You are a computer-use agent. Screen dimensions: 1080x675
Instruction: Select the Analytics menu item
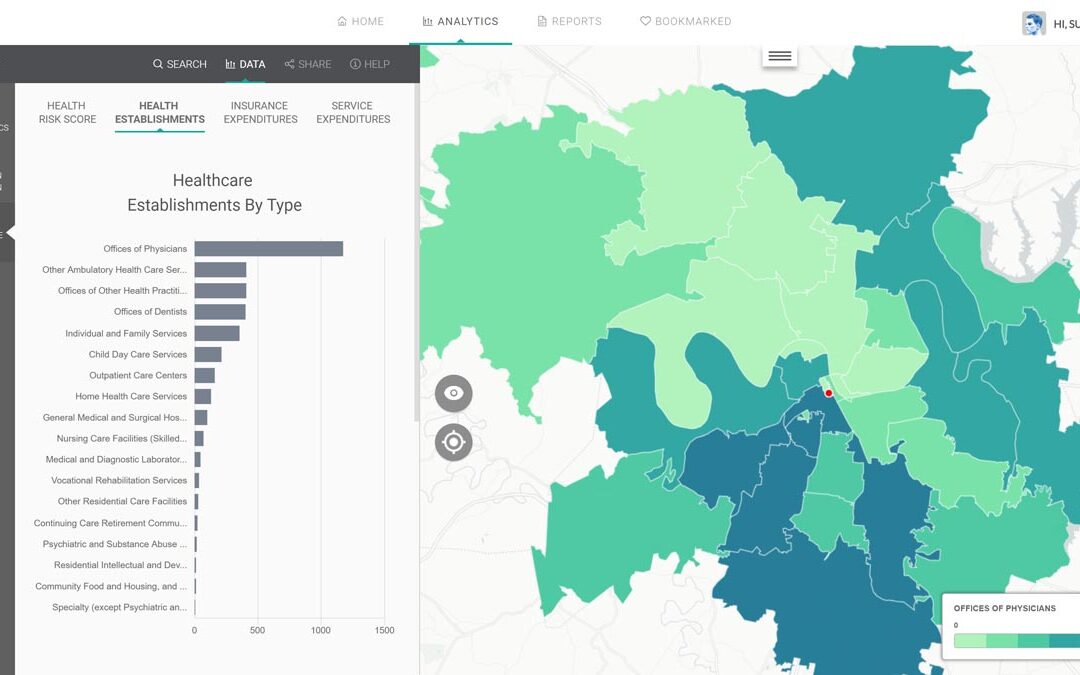tap(460, 21)
